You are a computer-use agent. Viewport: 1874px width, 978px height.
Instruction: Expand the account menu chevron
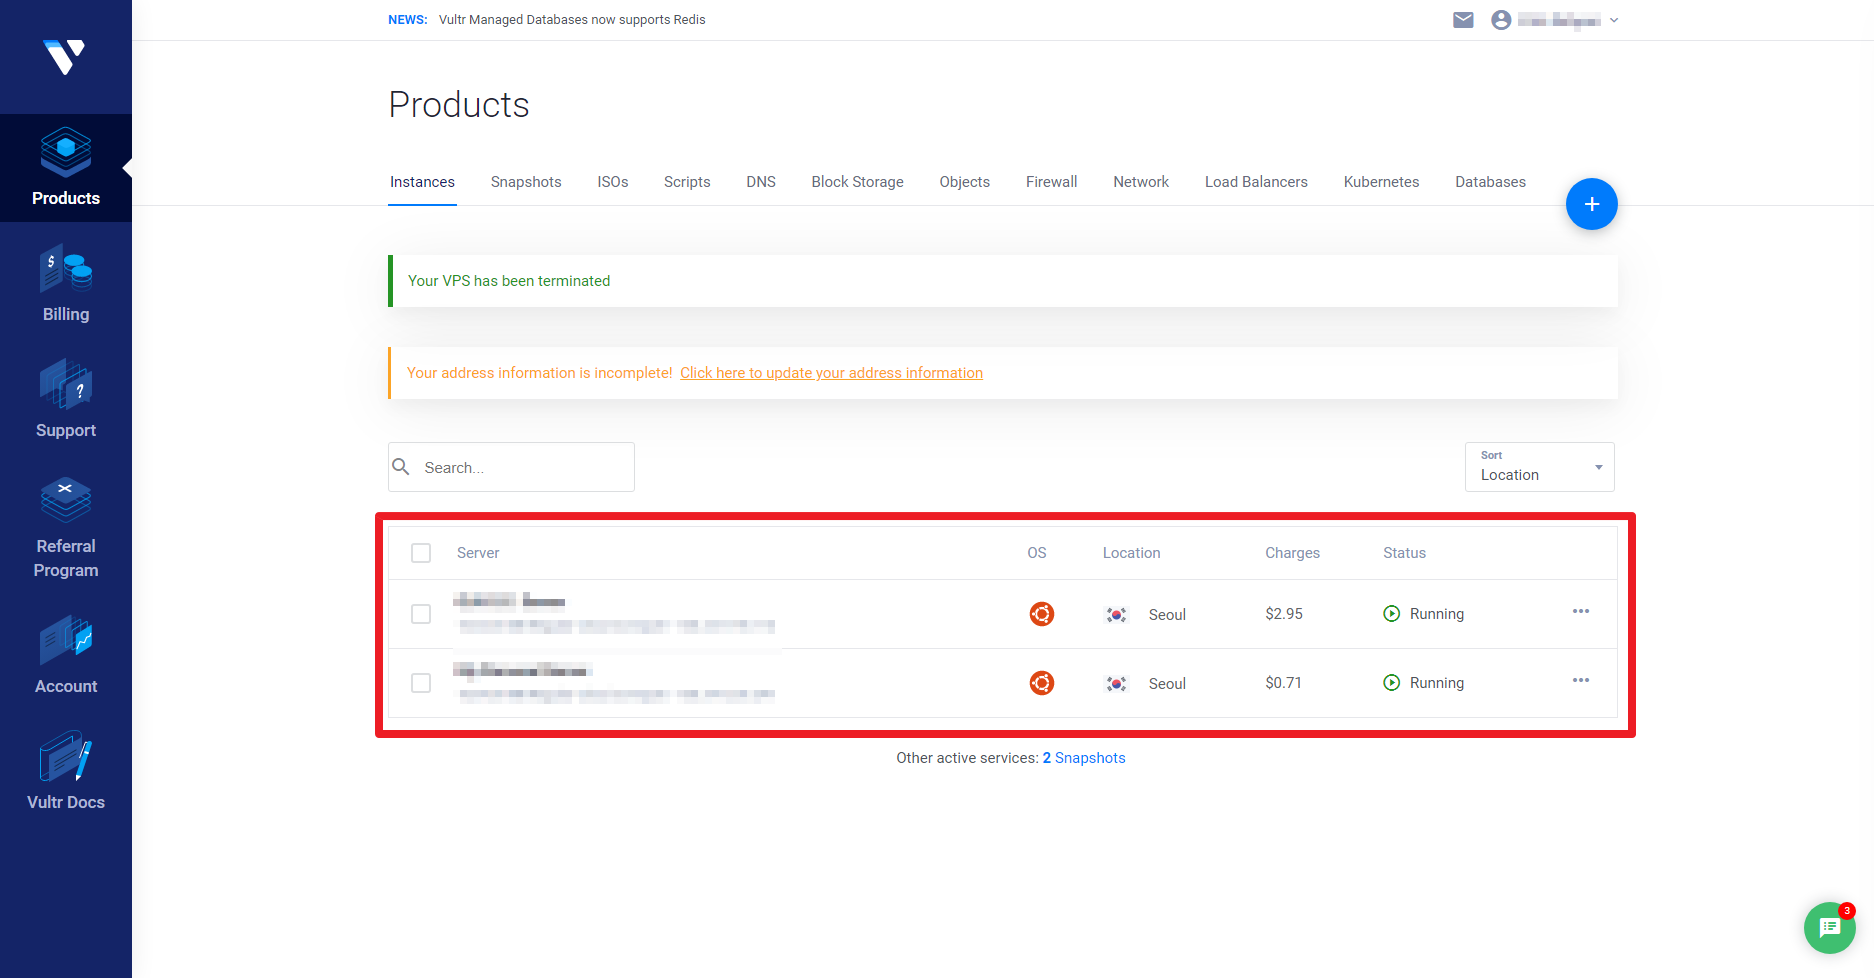(1614, 20)
